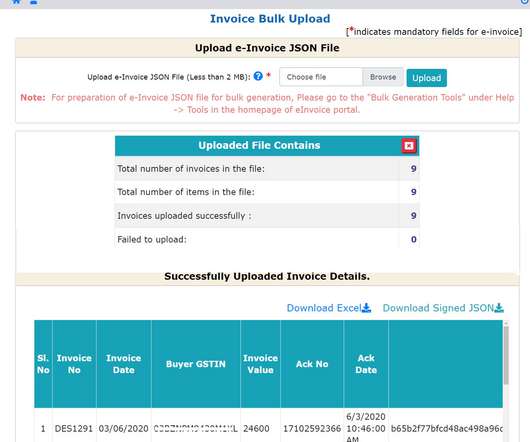530x442 pixels.
Task: Click the Buyer GSTIN column header
Action: coord(196,364)
